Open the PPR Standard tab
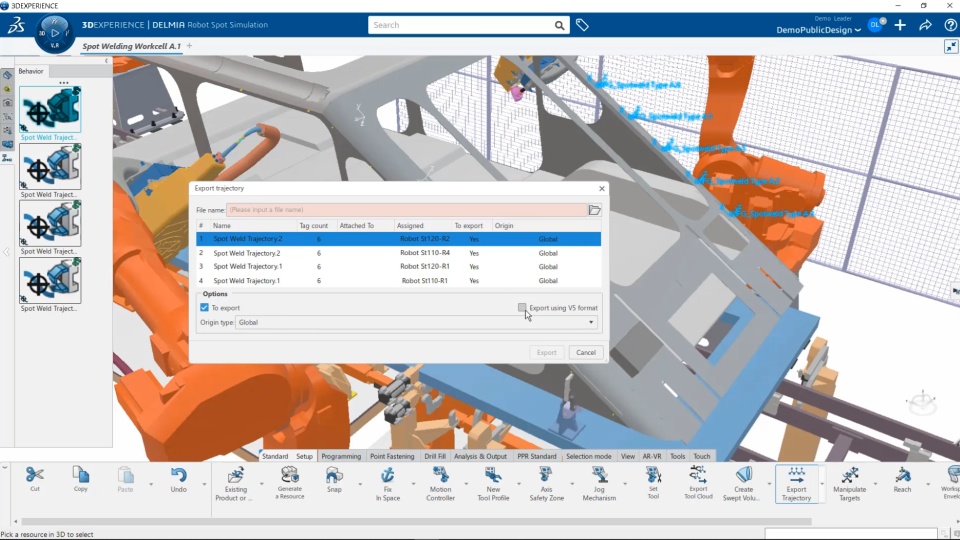This screenshot has width=960, height=540. [536, 456]
